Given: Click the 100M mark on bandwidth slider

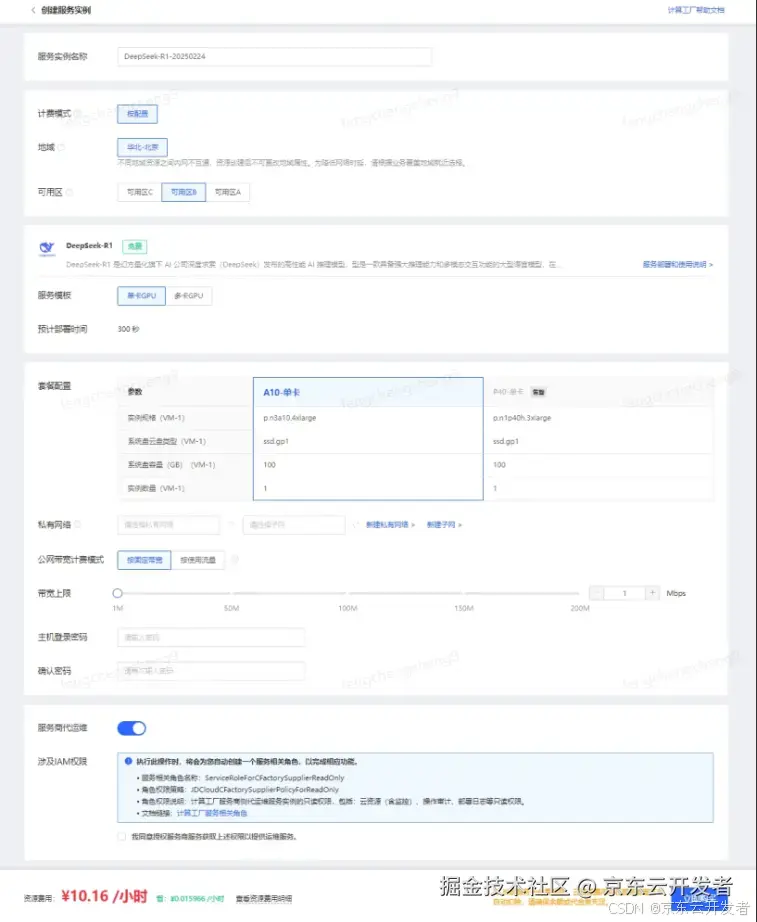Looking at the screenshot, I should 348,594.
